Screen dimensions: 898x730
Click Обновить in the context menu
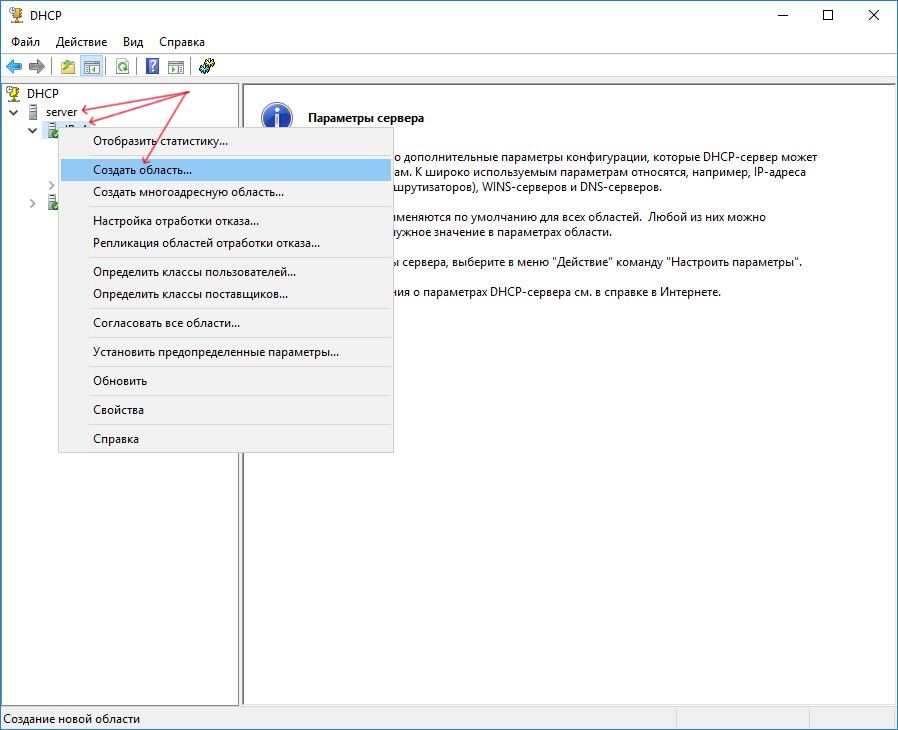119,381
